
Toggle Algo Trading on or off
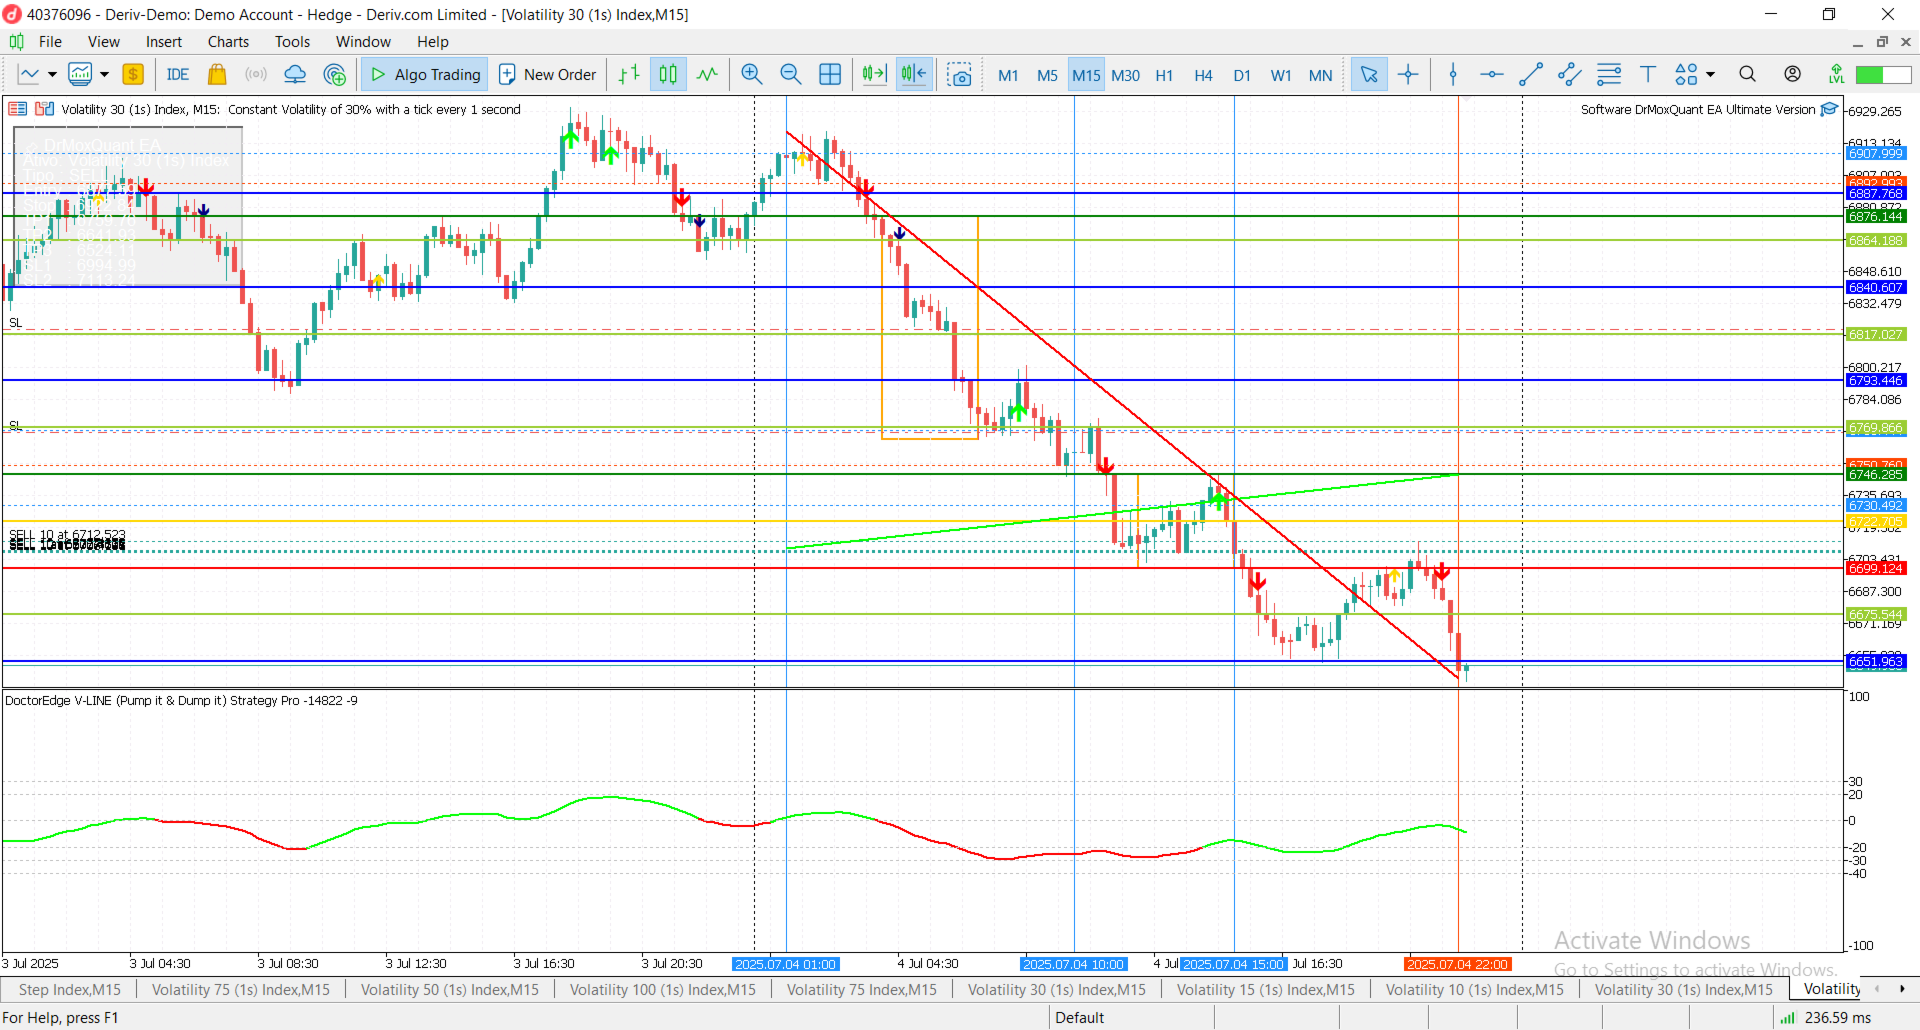(426, 75)
